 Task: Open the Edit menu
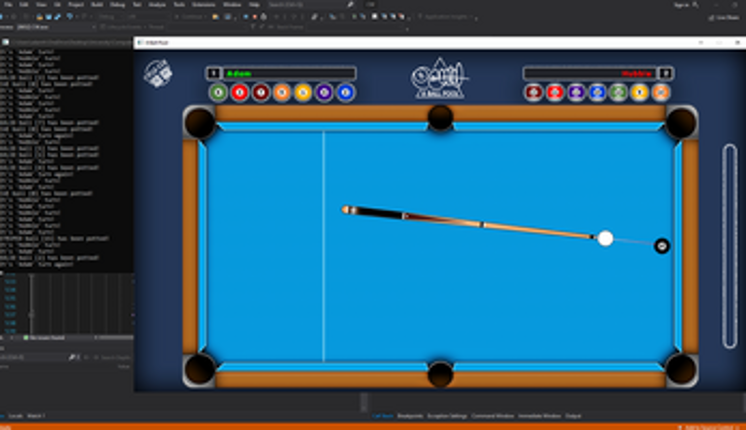(x=24, y=4)
